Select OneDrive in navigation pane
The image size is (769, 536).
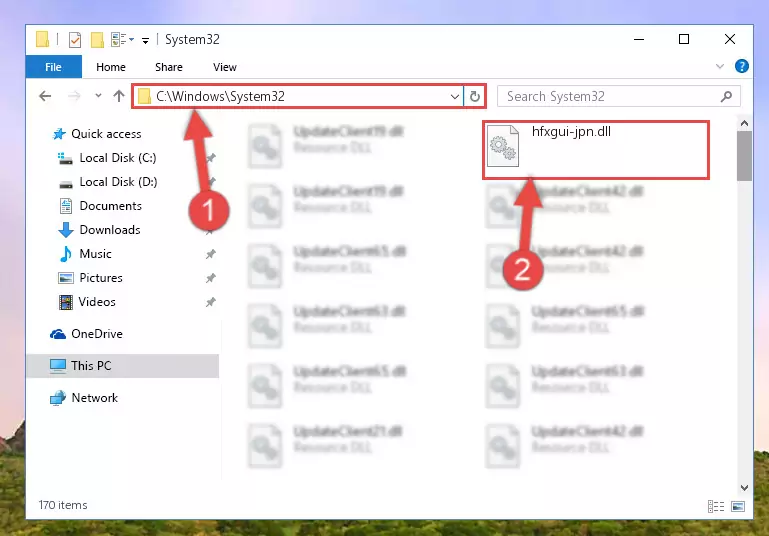(97, 334)
